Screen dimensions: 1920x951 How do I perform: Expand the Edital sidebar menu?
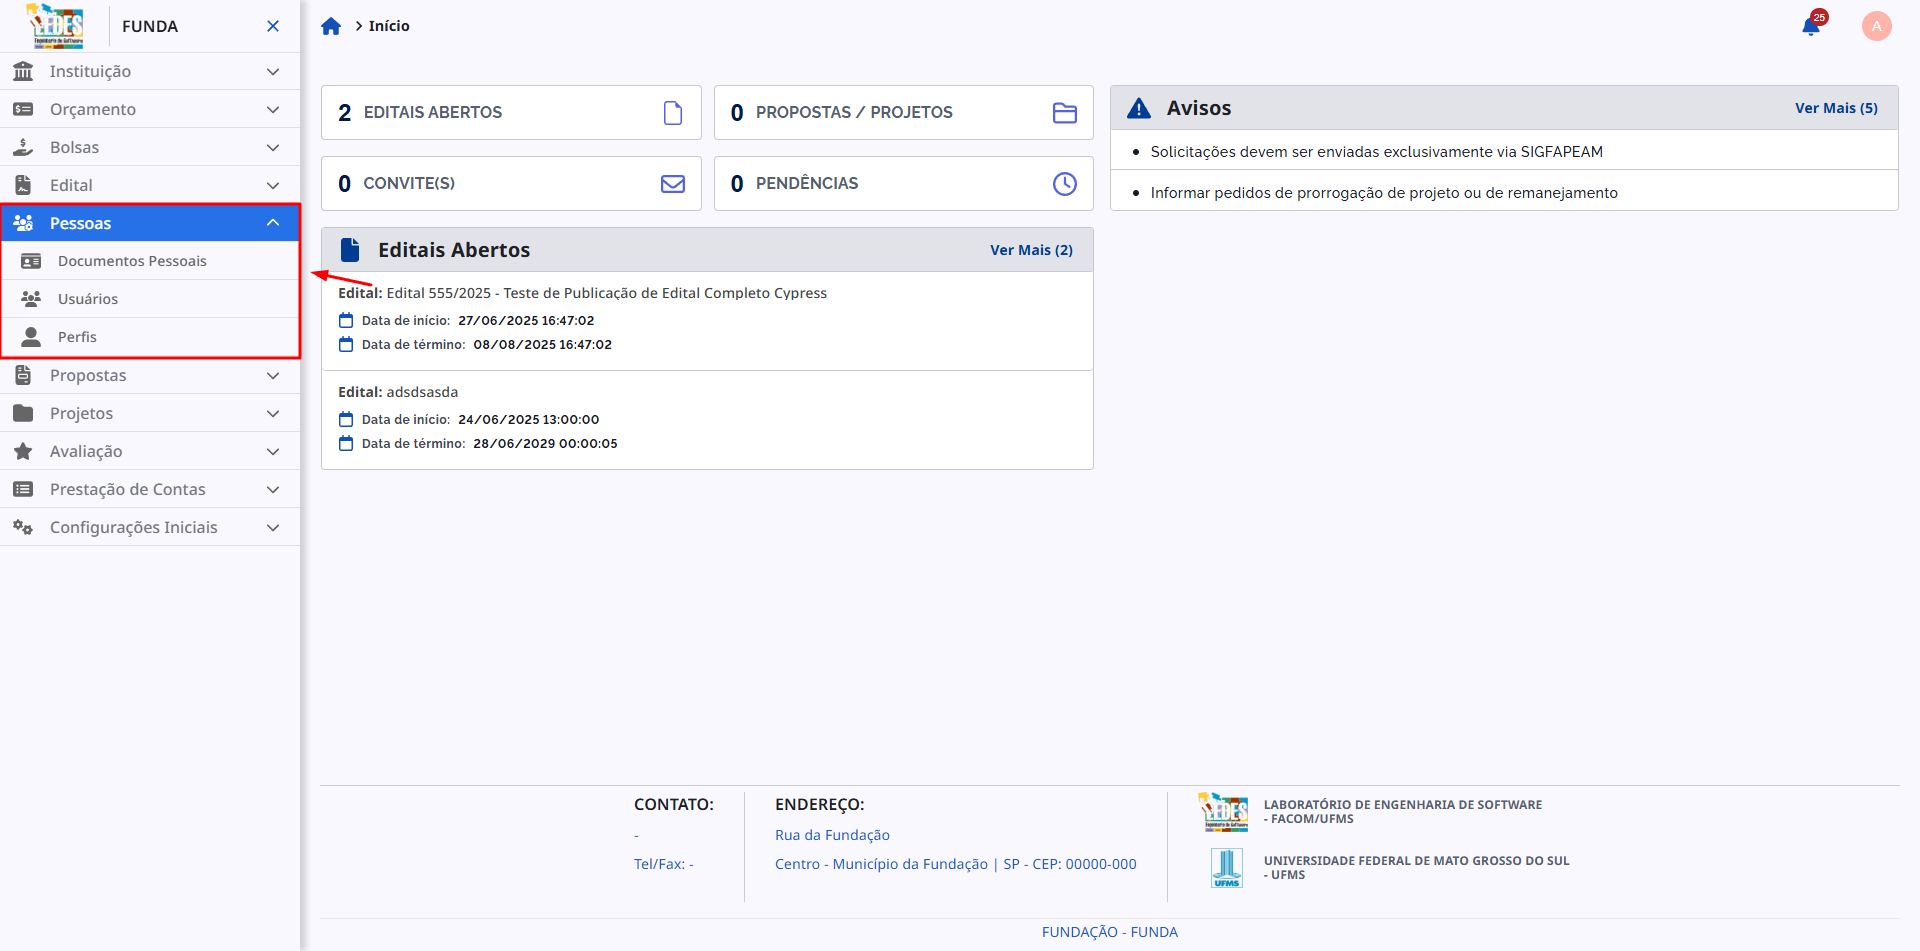(150, 184)
